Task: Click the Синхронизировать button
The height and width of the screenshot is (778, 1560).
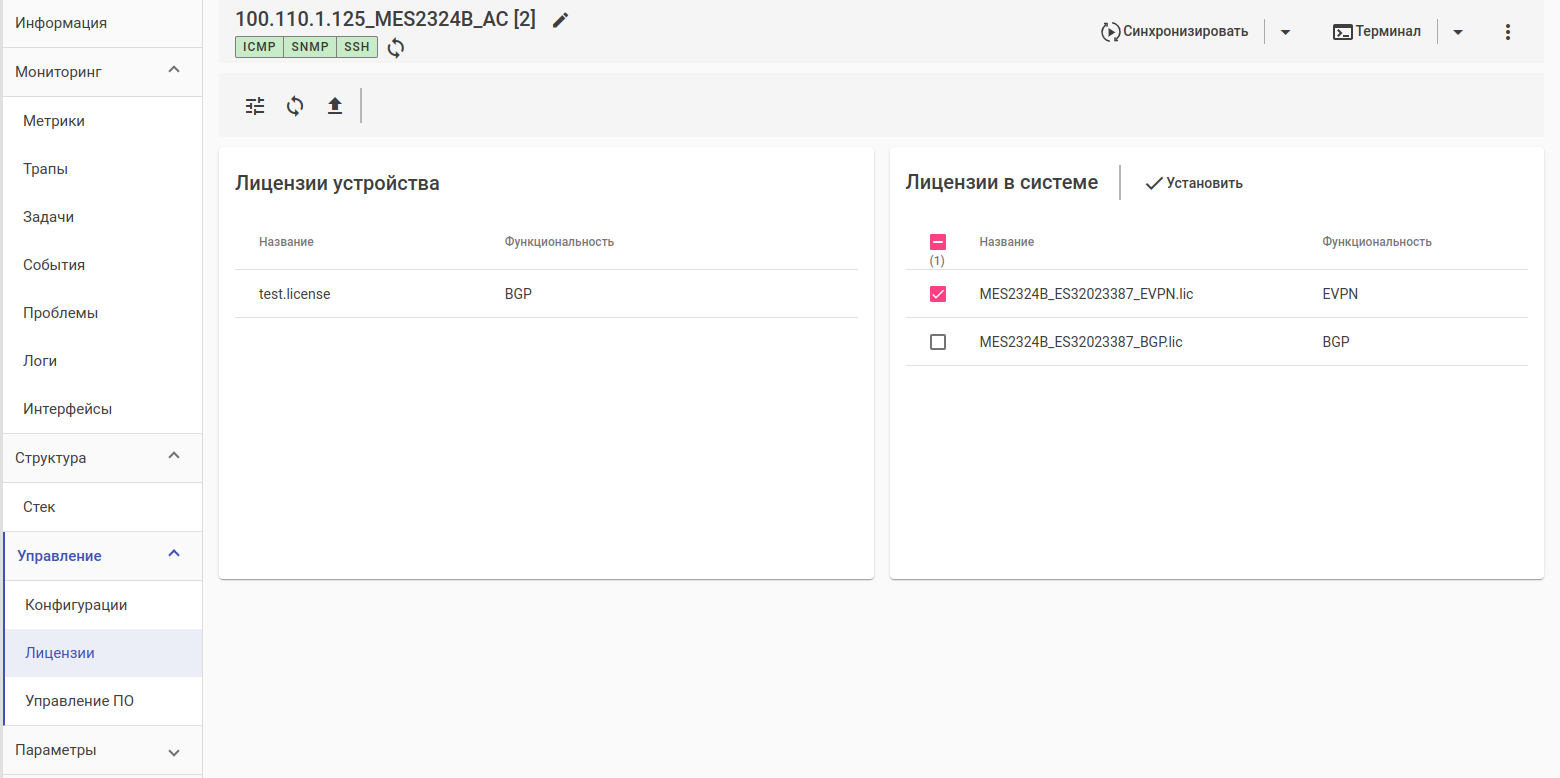Action: 1175,32
